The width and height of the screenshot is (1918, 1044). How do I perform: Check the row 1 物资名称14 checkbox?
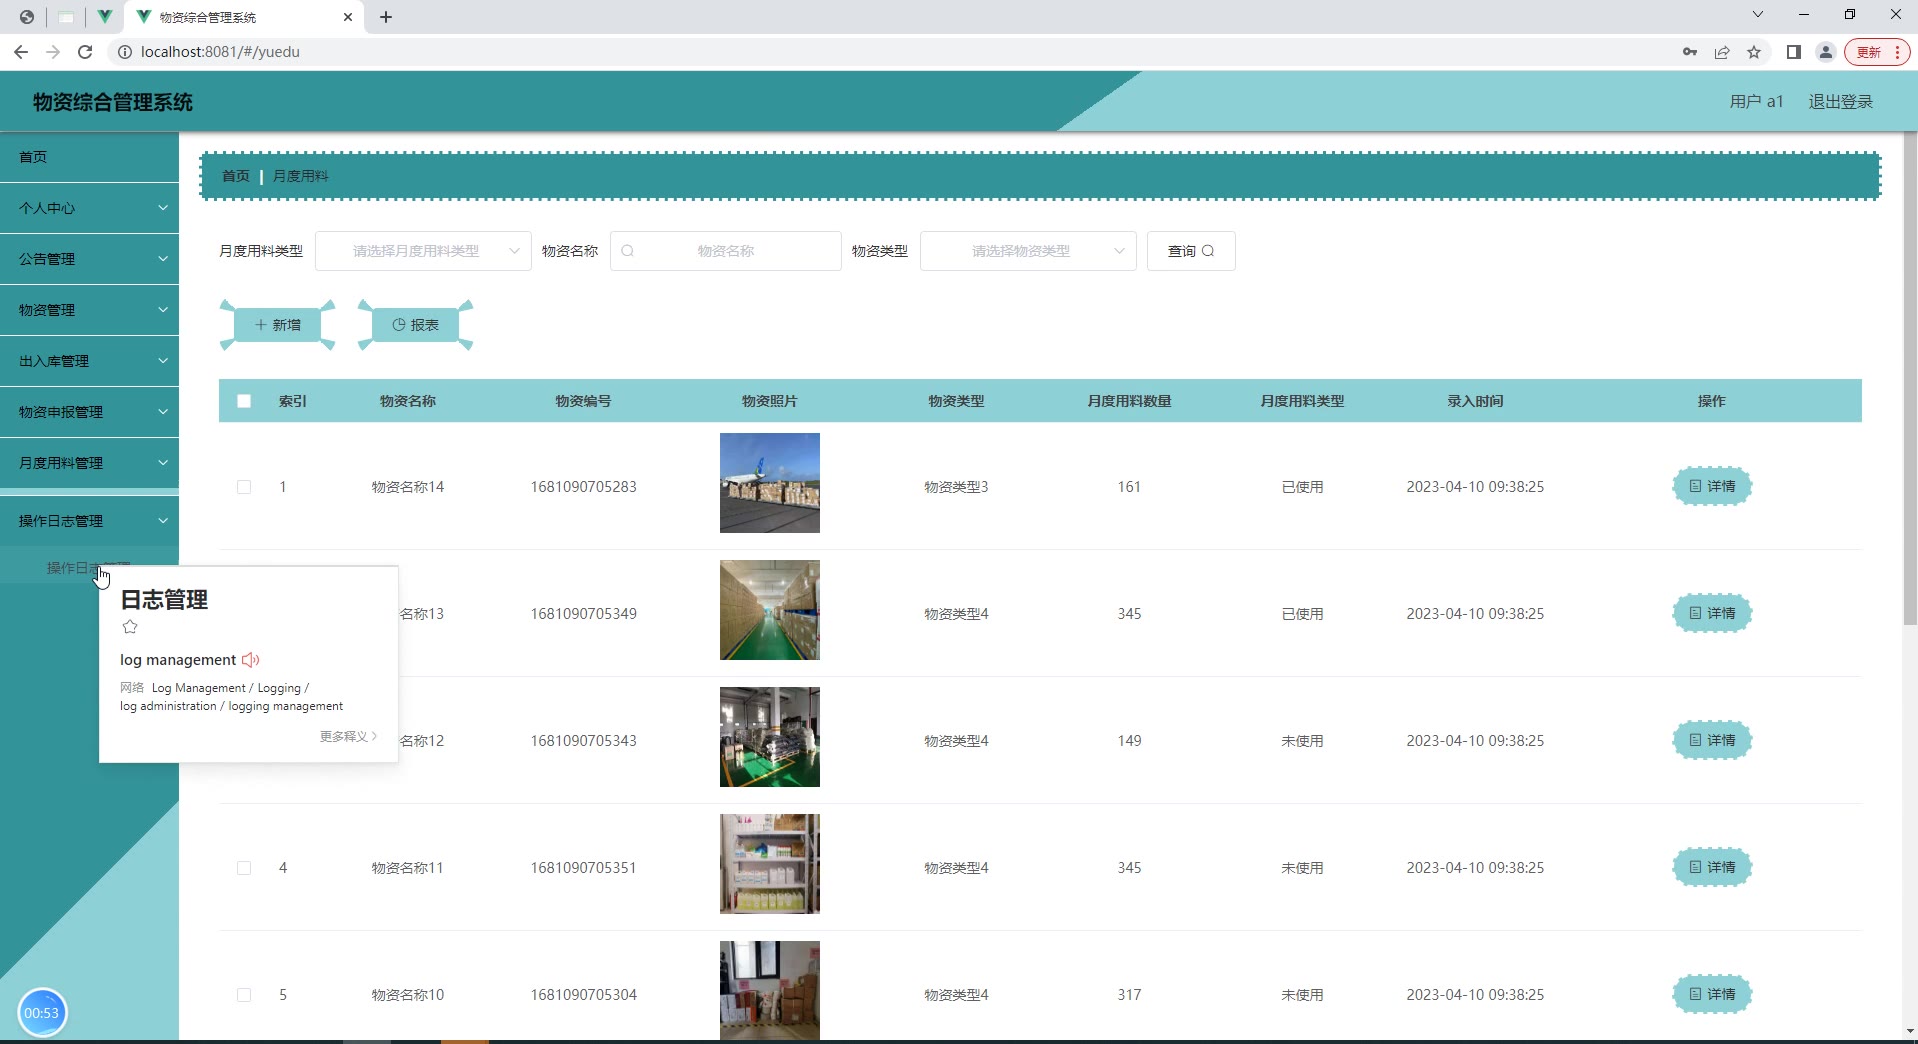(244, 487)
